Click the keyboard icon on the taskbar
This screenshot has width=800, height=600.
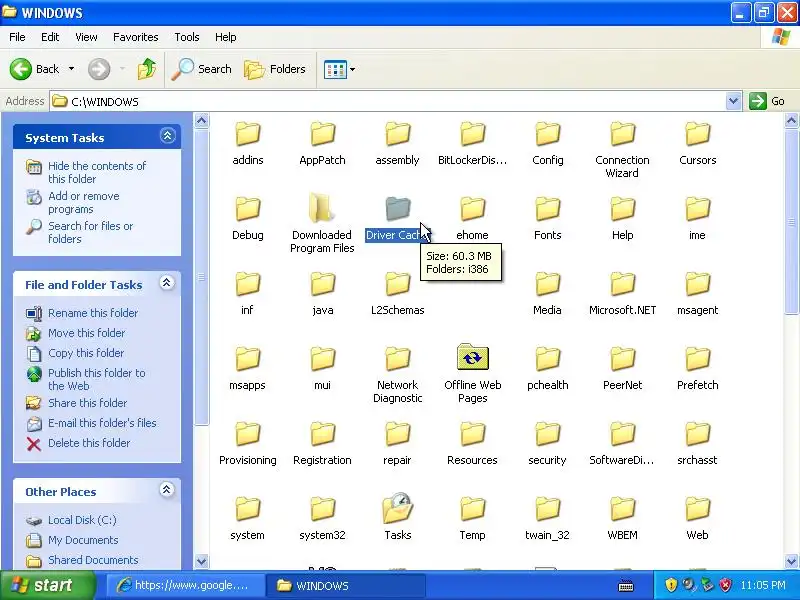click(626, 586)
